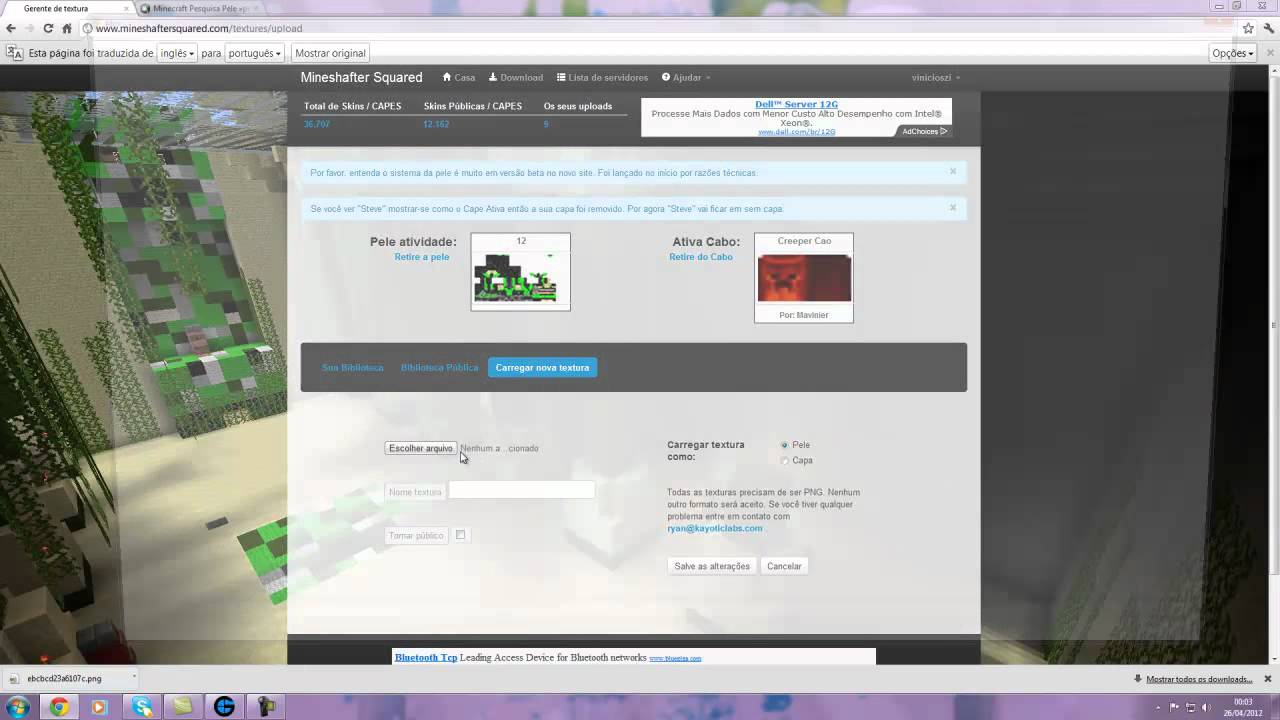Open the Windows Start menu

(17, 707)
